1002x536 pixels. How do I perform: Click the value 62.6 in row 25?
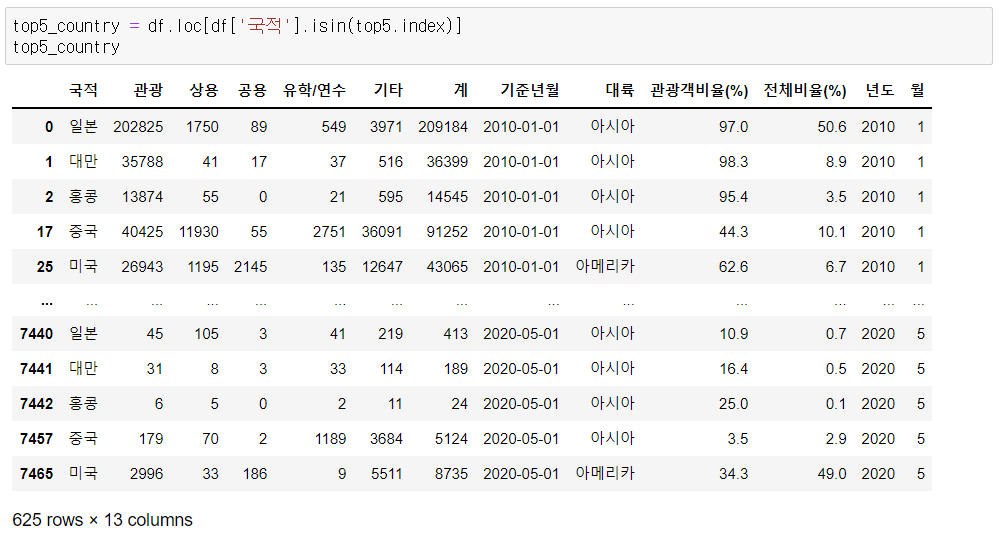tap(734, 267)
